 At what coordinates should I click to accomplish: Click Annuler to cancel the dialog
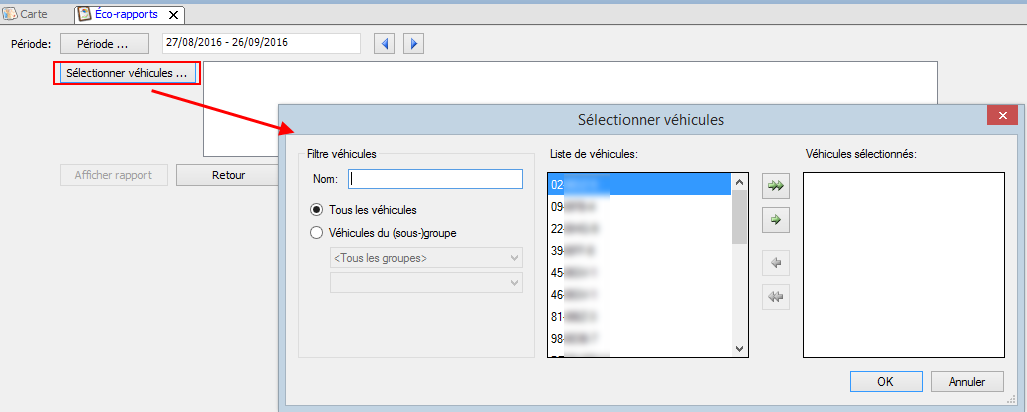pos(966,381)
